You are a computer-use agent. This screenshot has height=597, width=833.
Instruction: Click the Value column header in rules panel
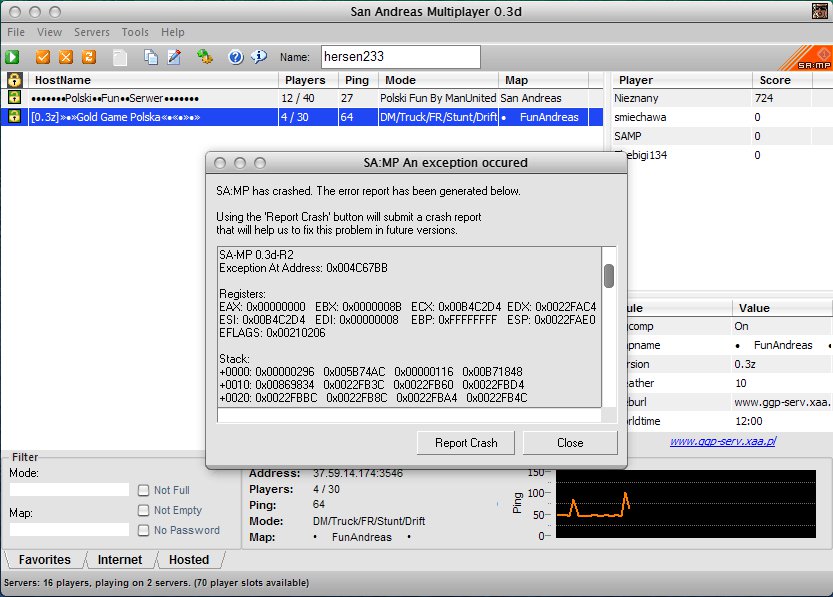(x=782, y=308)
